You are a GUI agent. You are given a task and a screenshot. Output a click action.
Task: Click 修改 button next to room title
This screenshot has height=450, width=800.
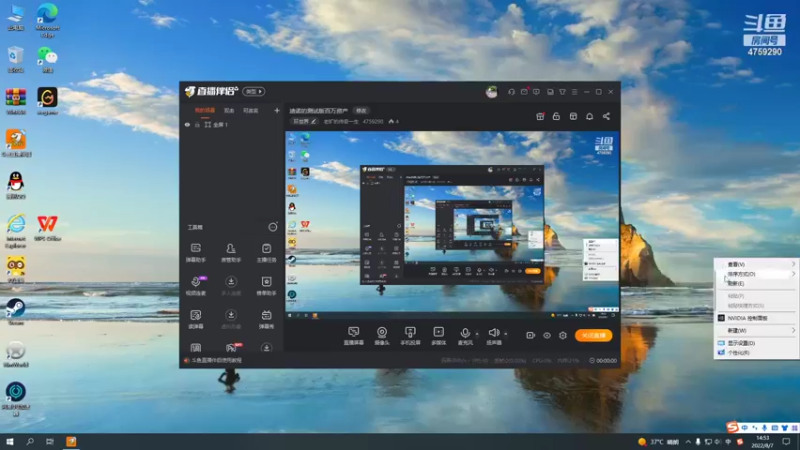pyautogui.click(x=361, y=111)
